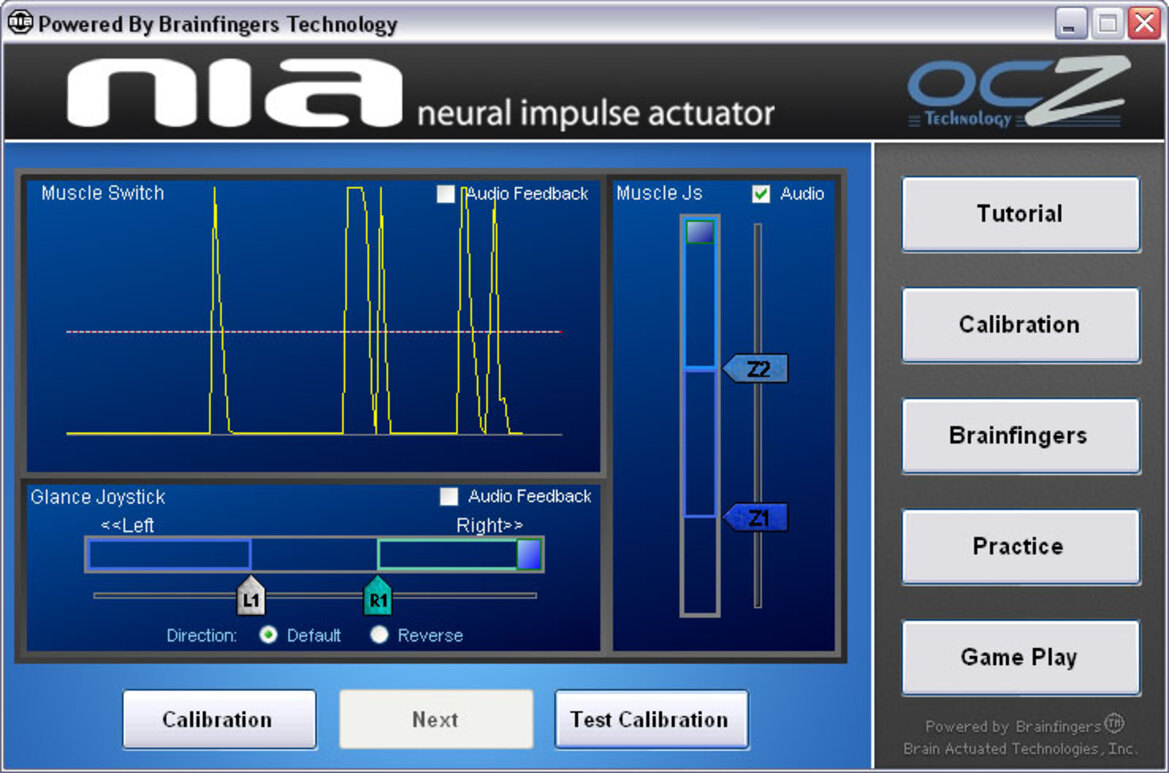Close the nia window
Viewport: 1169px width, 773px height.
(x=1144, y=24)
